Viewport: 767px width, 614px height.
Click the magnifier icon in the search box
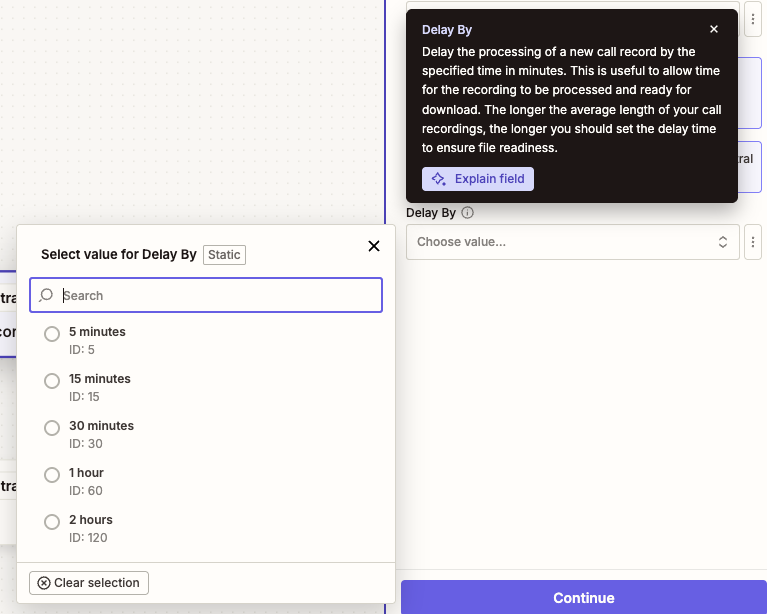46,296
